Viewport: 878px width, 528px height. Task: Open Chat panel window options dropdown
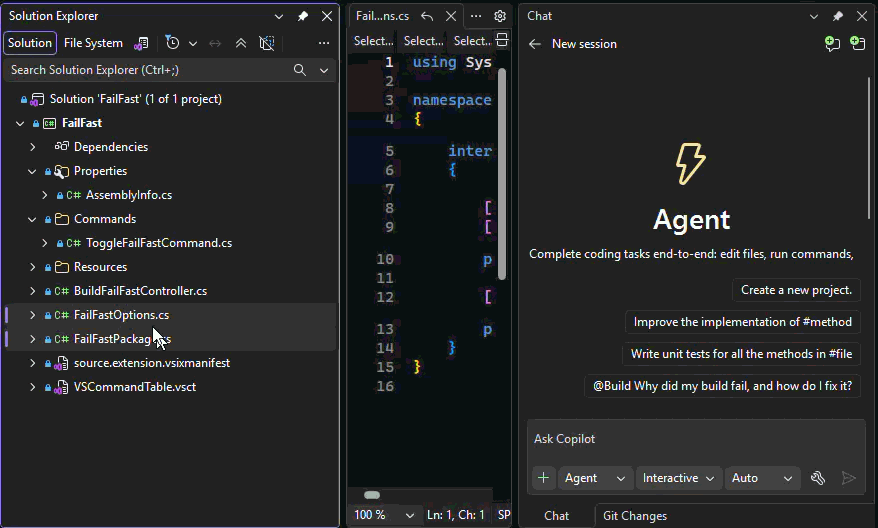coord(814,16)
